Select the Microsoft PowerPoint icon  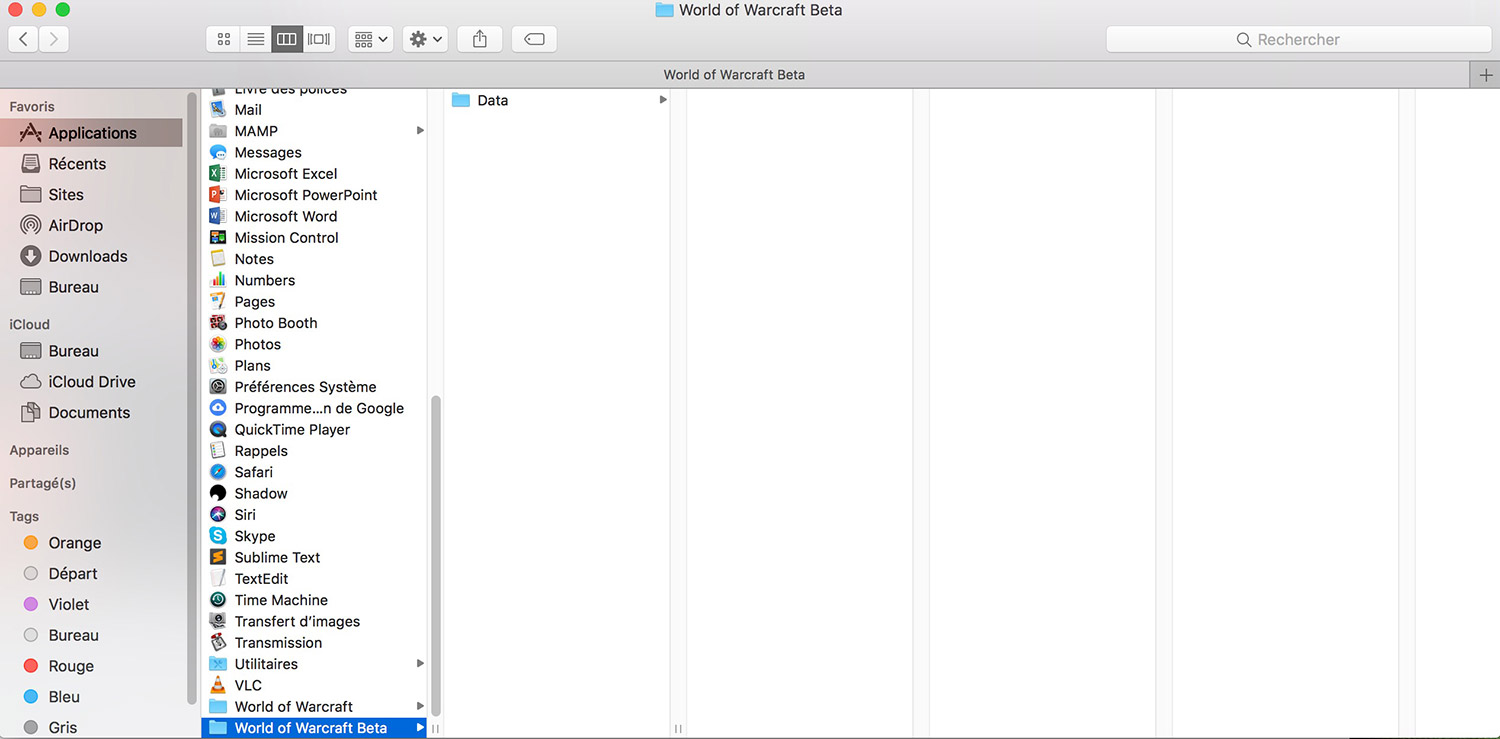point(218,195)
